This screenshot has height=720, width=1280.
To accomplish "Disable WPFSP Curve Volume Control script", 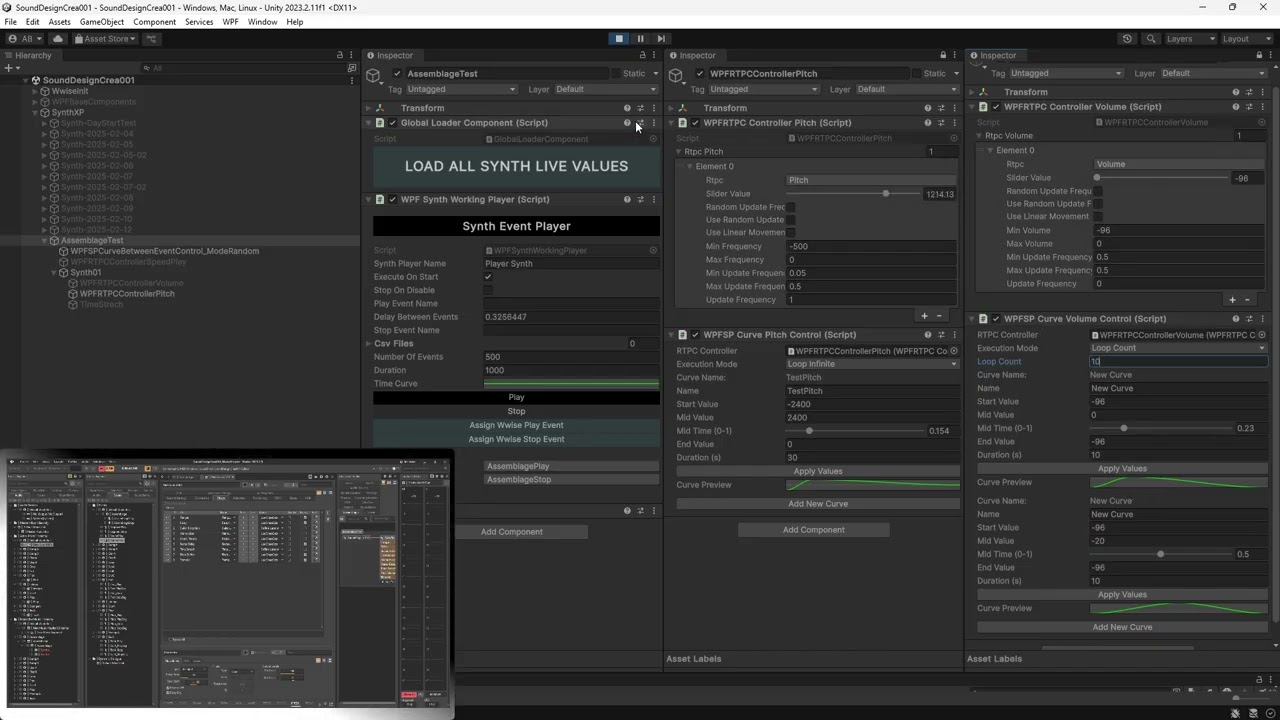I will 995,319.
